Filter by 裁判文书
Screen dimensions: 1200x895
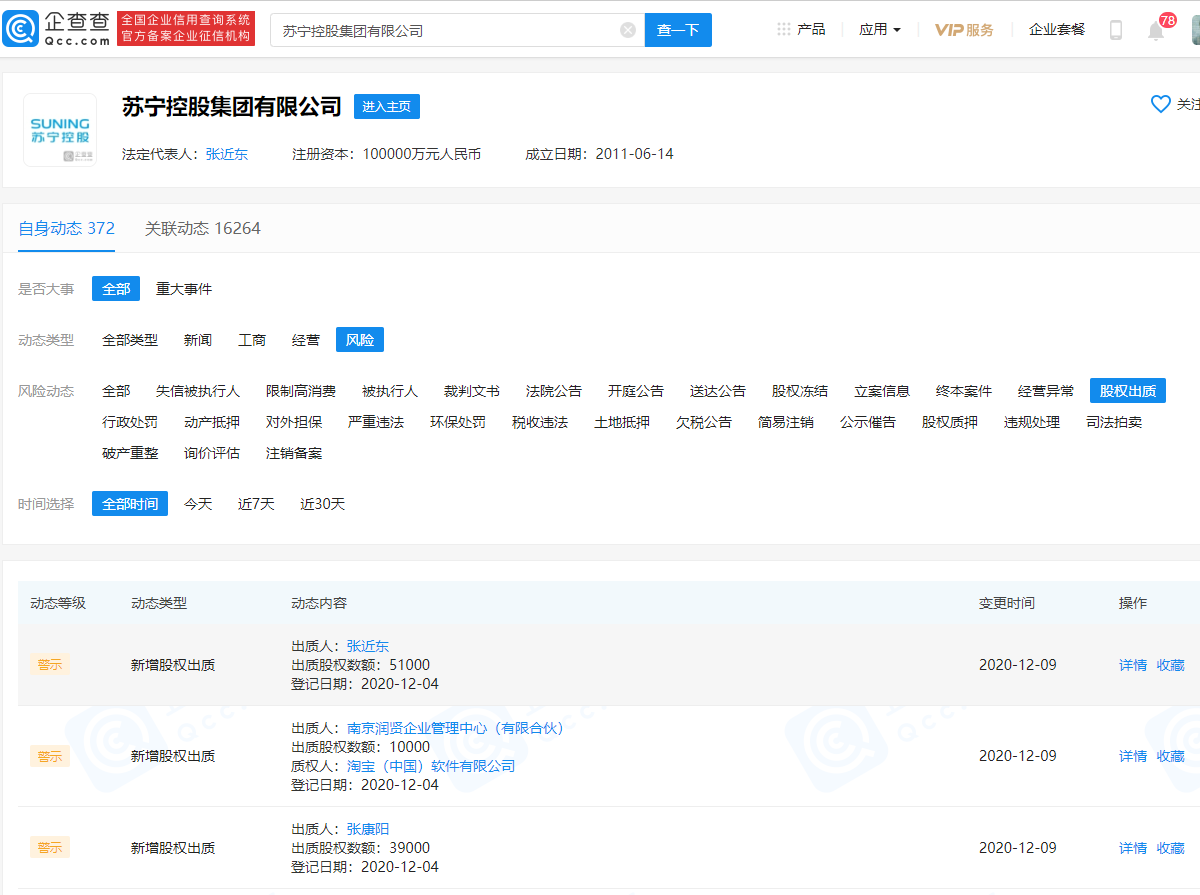[472, 391]
